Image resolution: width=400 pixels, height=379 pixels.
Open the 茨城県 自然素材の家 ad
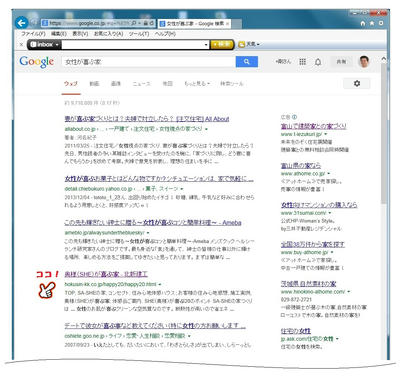pyautogui.click(x=309, y=284)
